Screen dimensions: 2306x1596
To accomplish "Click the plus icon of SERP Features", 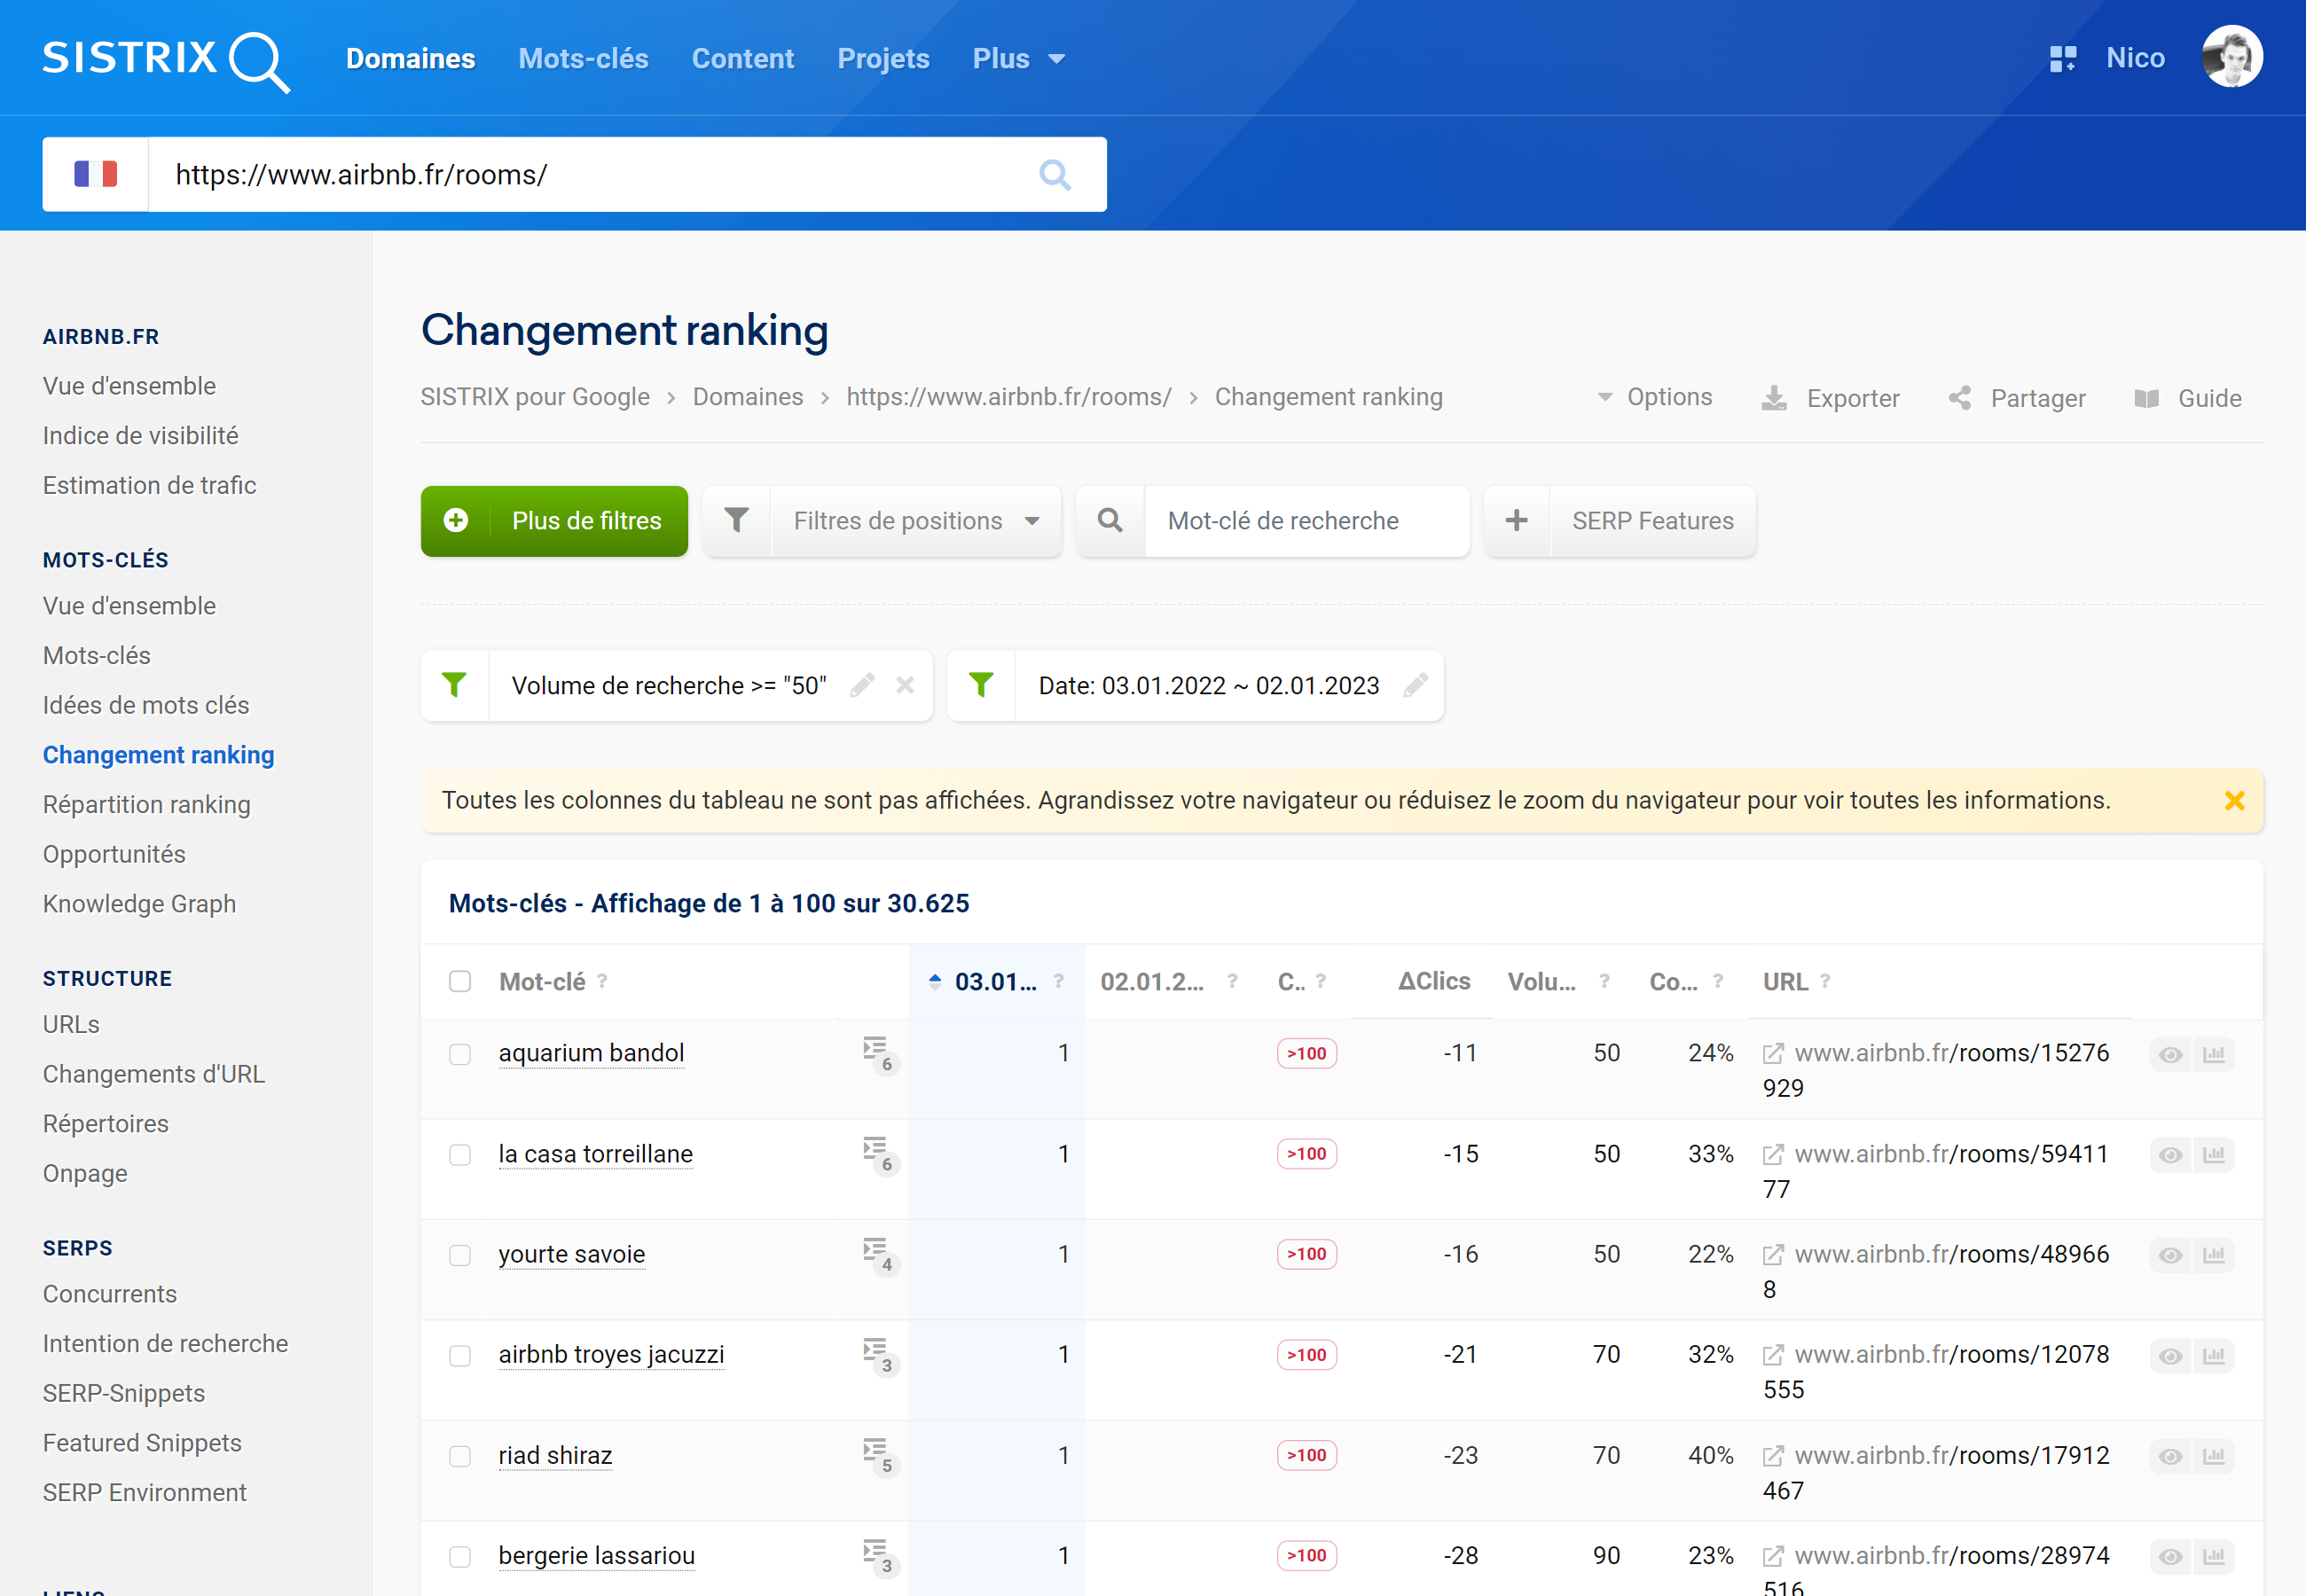I will [x=1517, y=521].
